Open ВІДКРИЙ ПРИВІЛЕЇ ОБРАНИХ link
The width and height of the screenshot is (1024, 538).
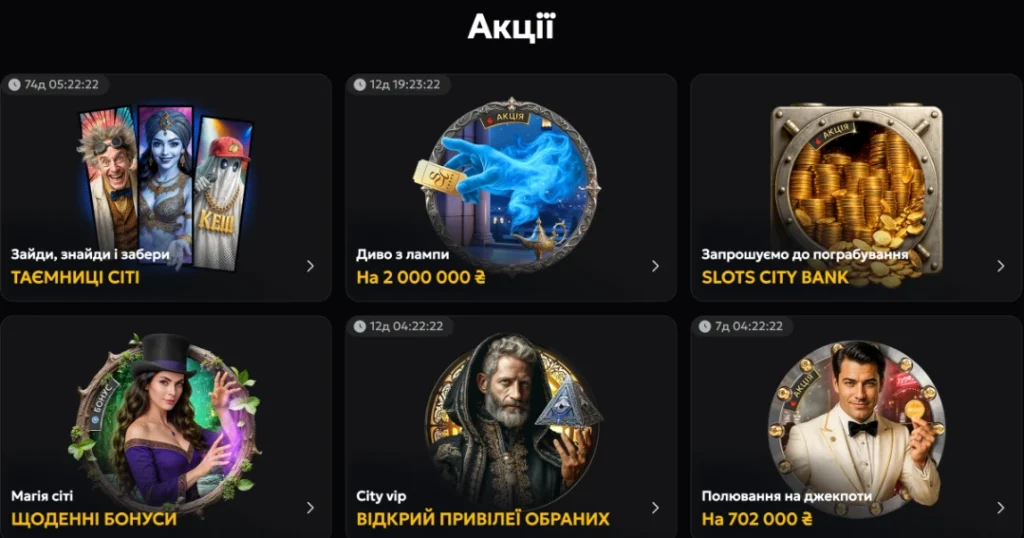(x=483, y=519)
